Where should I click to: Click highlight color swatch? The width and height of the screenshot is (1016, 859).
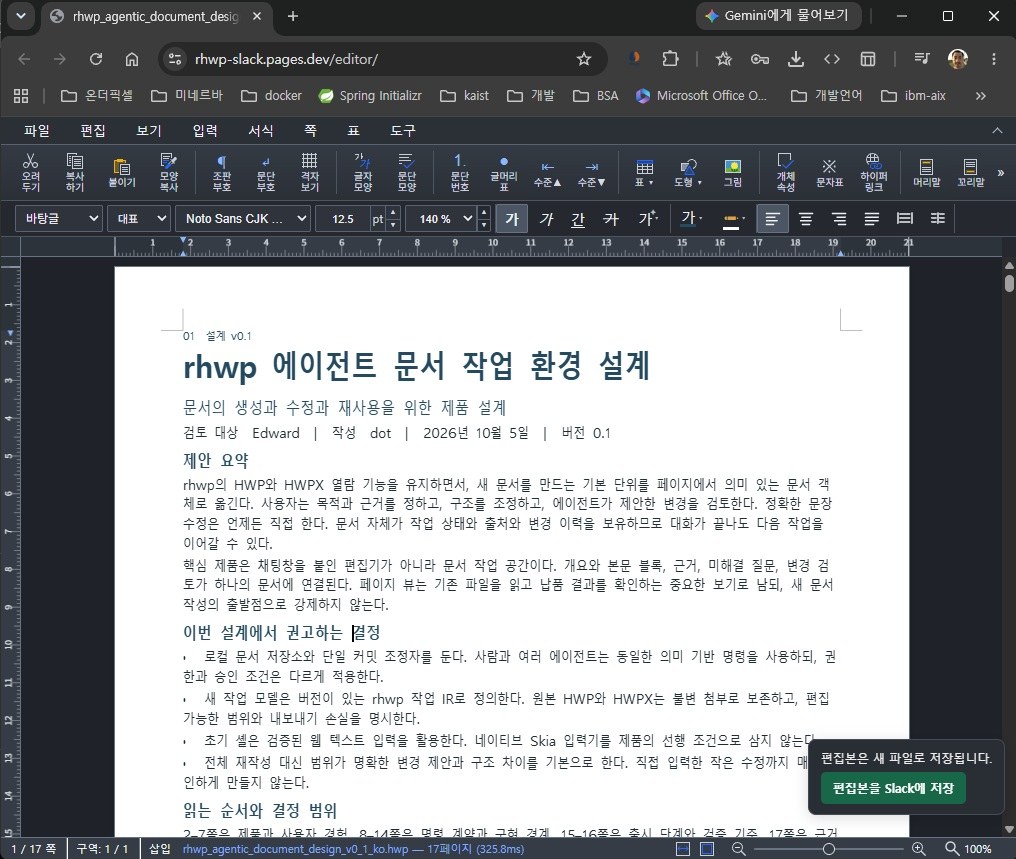pyautogui.click(x=730, y=220)
